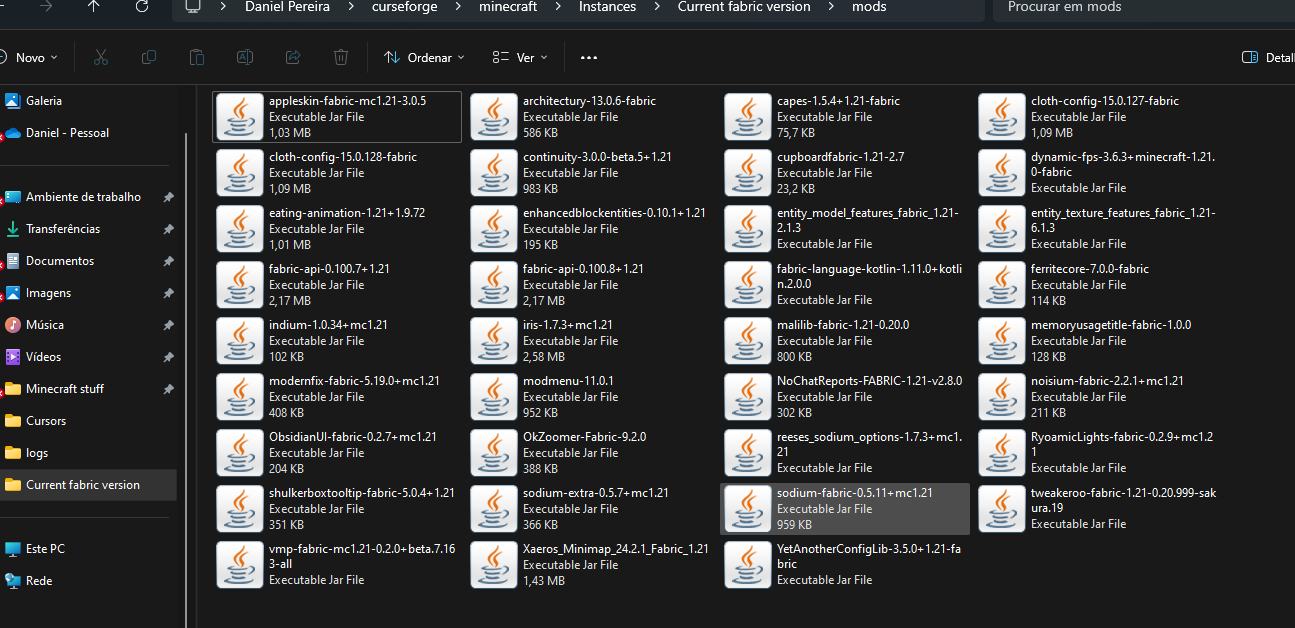Open the Ordenar sort dropdown
The width and height of the screenshot is (1295, 628).
coord(425,57)
